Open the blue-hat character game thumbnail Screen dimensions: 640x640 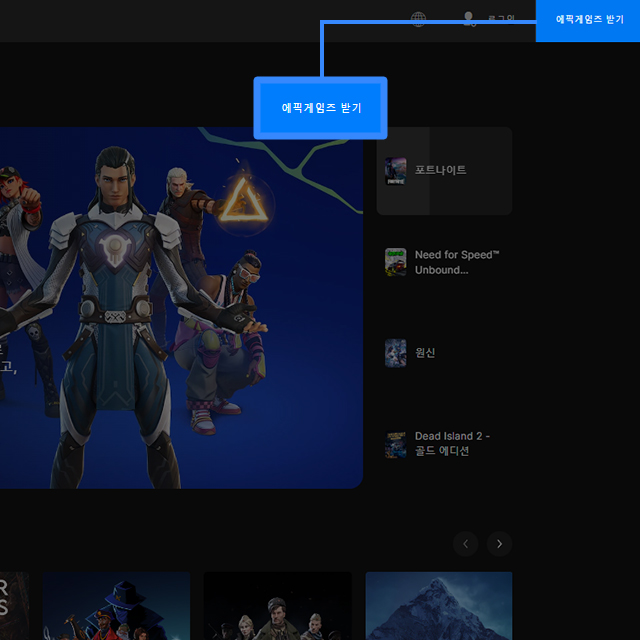116,606
